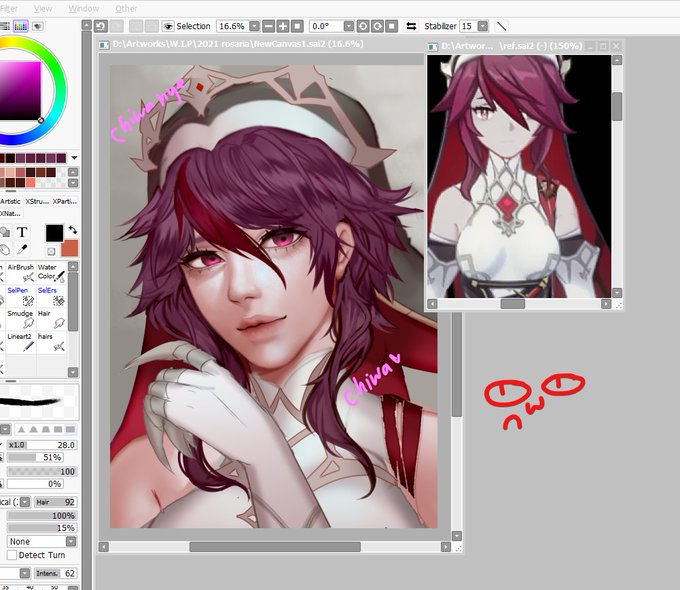The height and width of the screenshot is (590, 680).
Task: Select the hairs brush tool
Action: click(51, 342)
